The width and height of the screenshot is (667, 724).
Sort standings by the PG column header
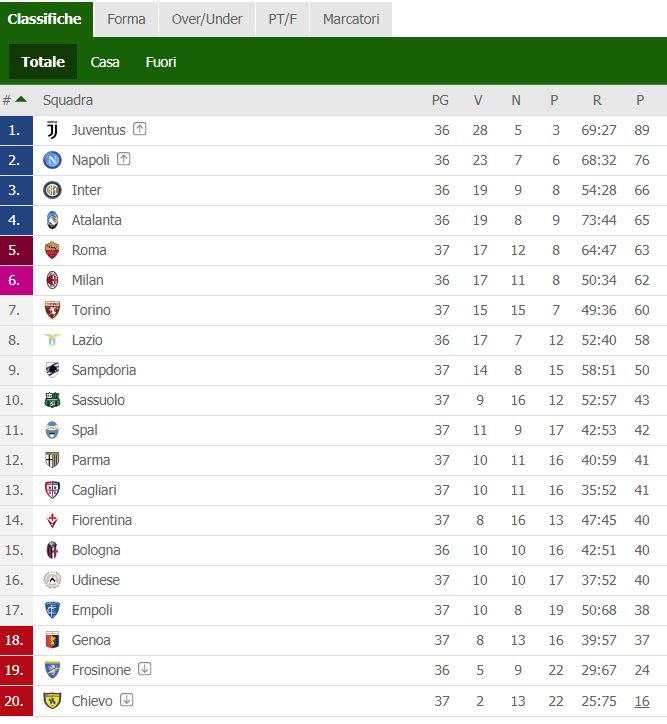tap(440, 100)
